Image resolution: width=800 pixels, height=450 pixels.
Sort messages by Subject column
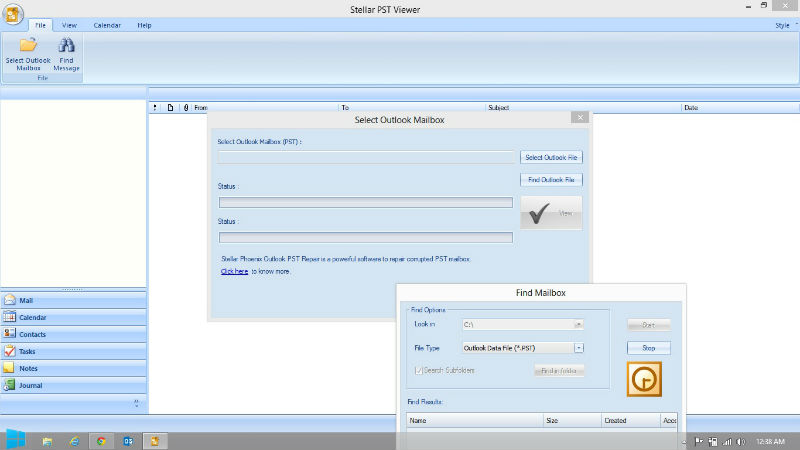(584, 108)
